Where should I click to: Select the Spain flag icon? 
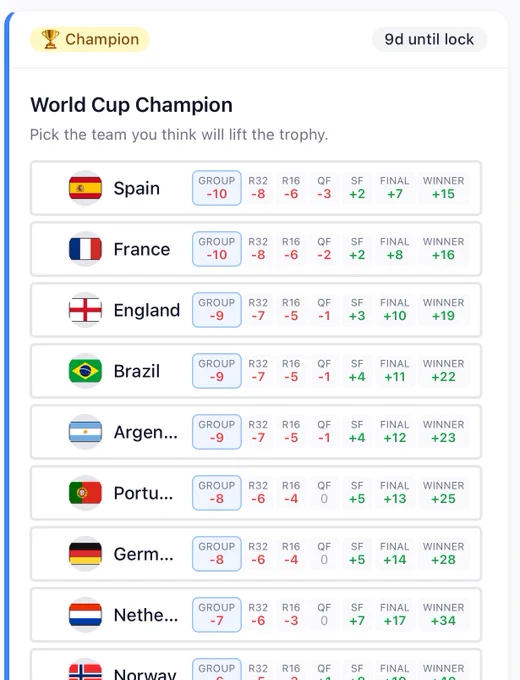[85, 188]
